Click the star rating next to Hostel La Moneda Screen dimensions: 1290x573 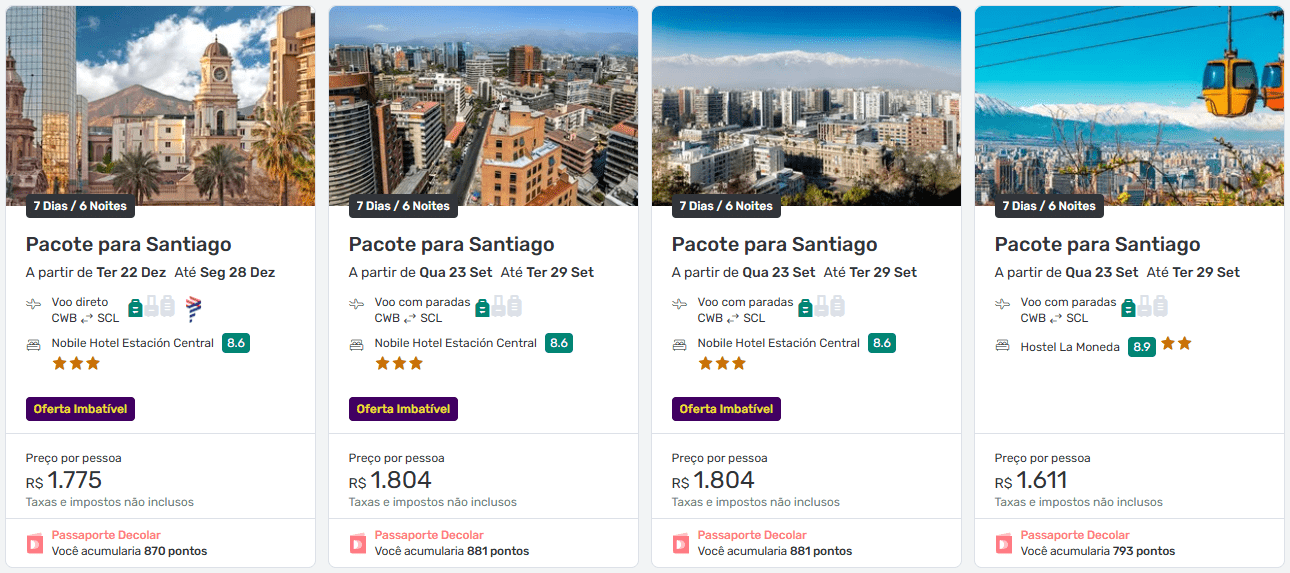coord(1176,344)
